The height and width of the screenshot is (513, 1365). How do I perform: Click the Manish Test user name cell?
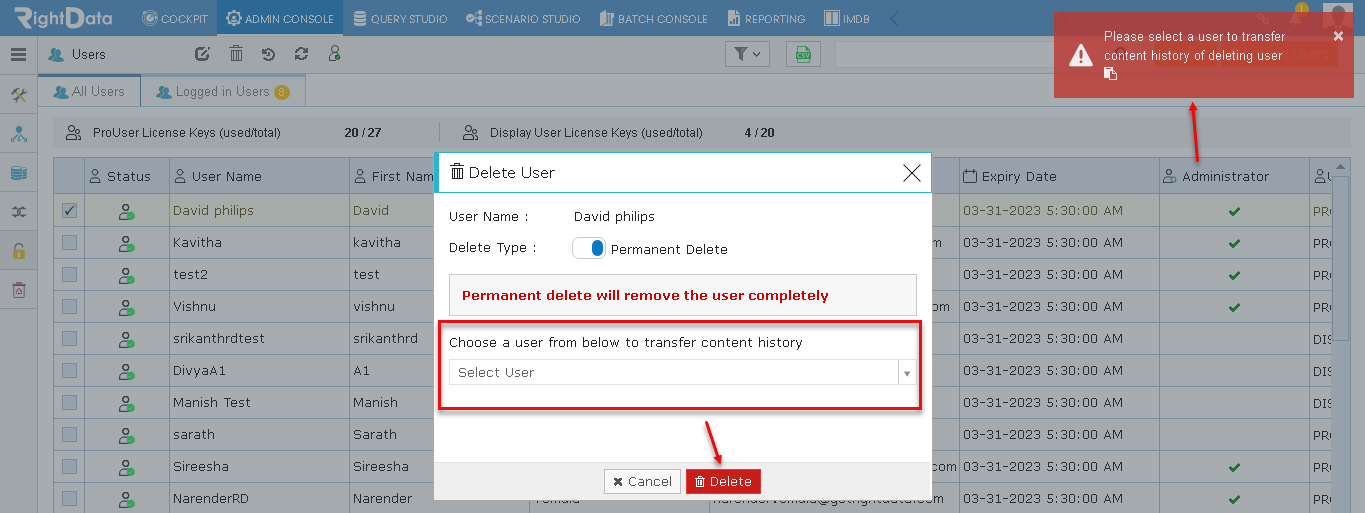click(x=260, y=403)
